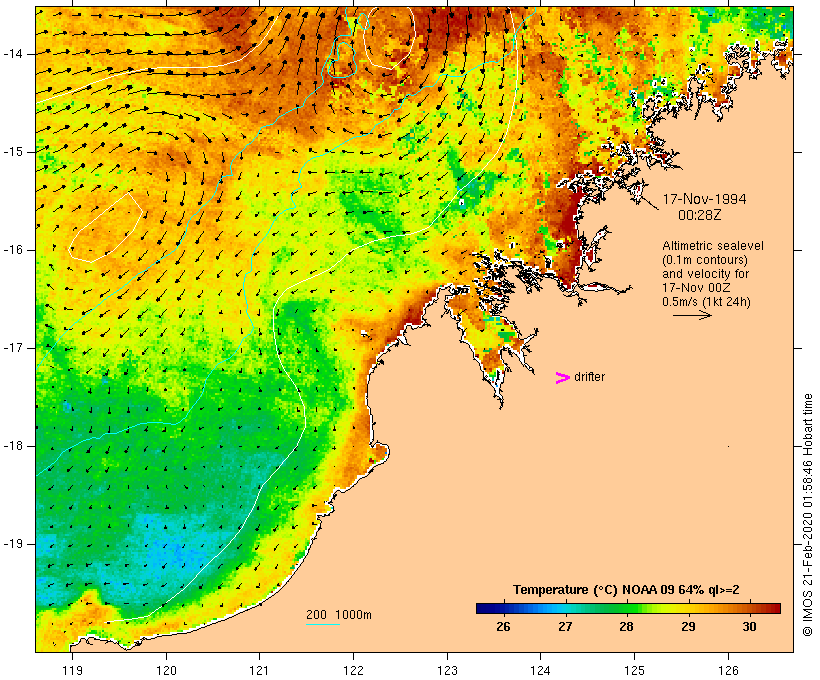Screen dimensions: 820x680
Task: Click the magenta drifter marker symbol
Action: [x=563, y=378]
